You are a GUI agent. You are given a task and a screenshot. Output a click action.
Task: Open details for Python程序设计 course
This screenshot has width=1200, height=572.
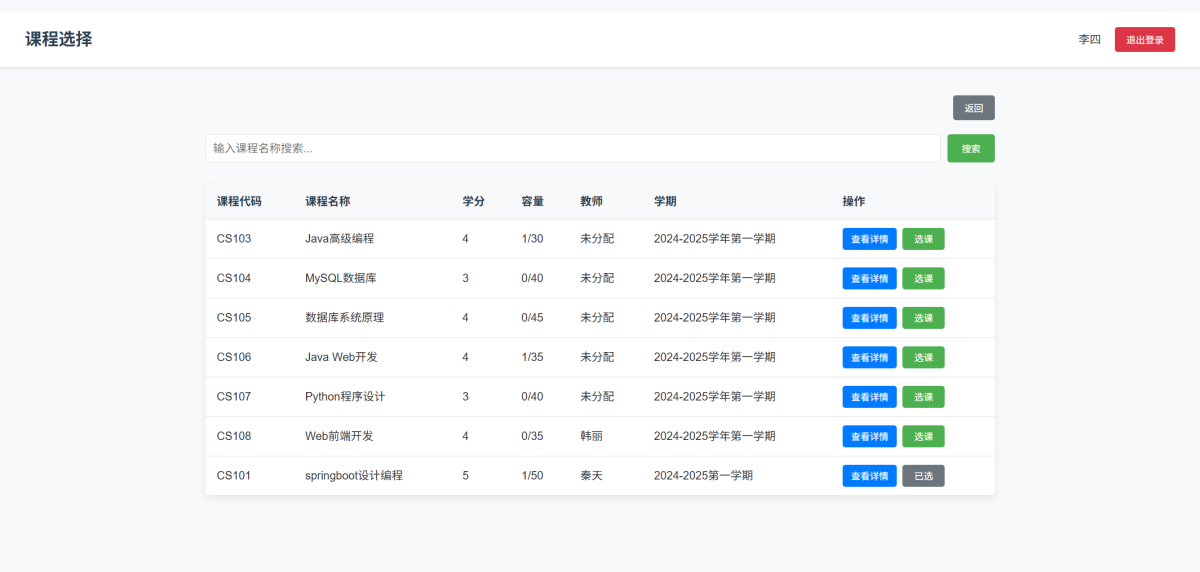(x=869, y=397)
